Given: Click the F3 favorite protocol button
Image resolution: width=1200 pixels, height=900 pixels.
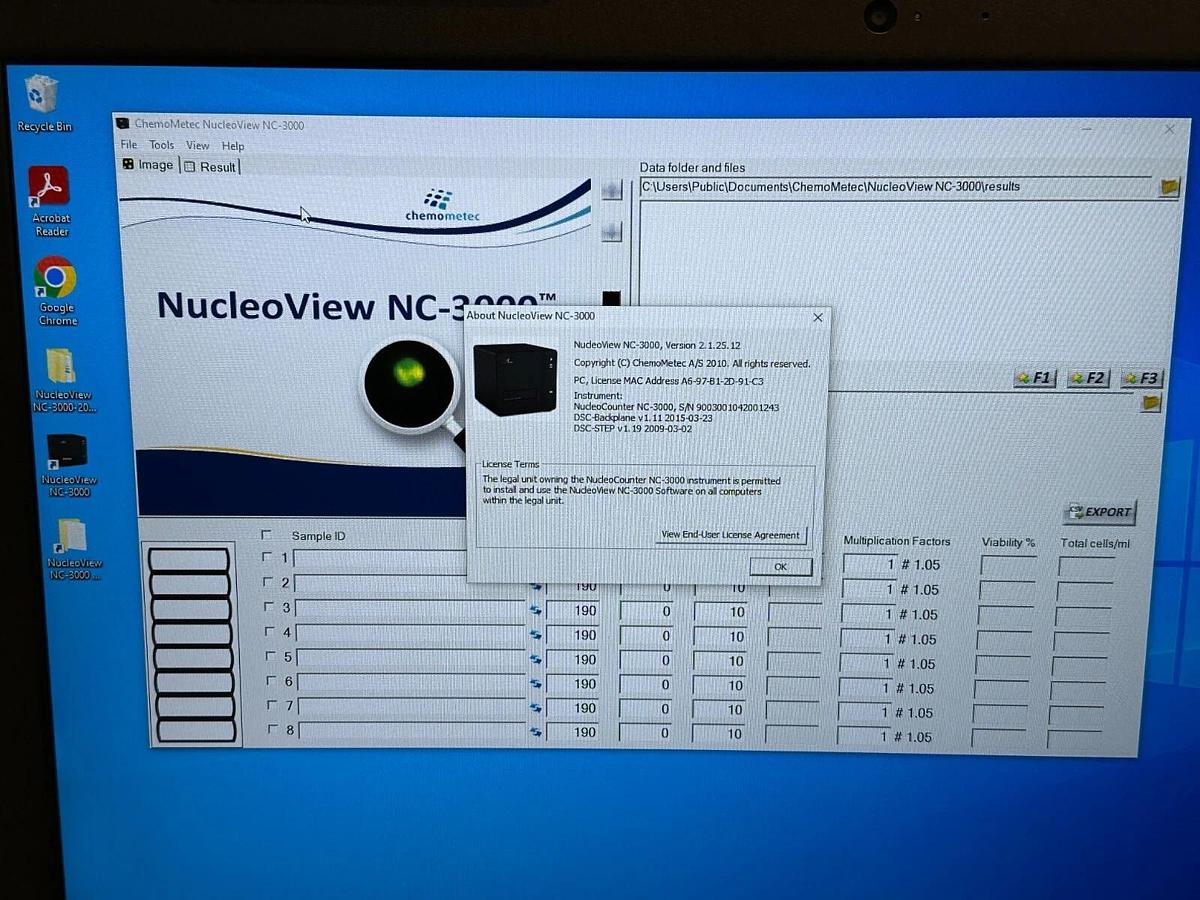Looking at the screenshot, I should (1140, 378).
